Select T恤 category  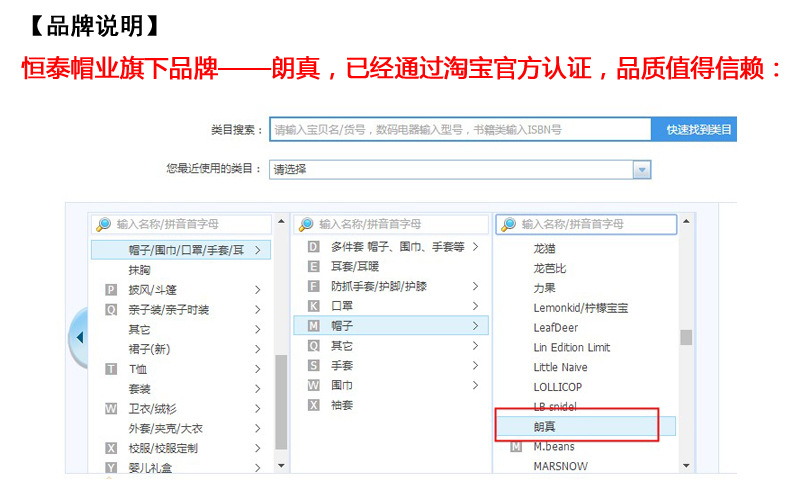[x=138, y=369]
